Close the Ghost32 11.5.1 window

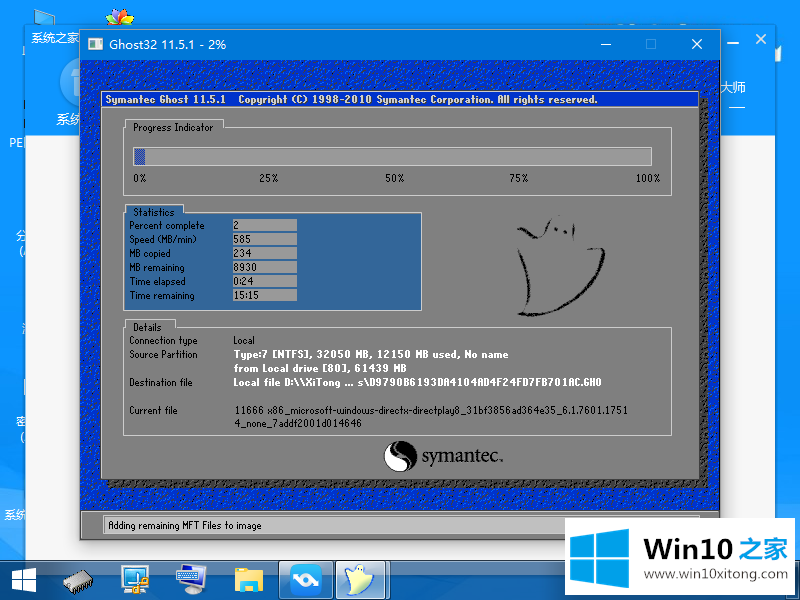[697, 44]
